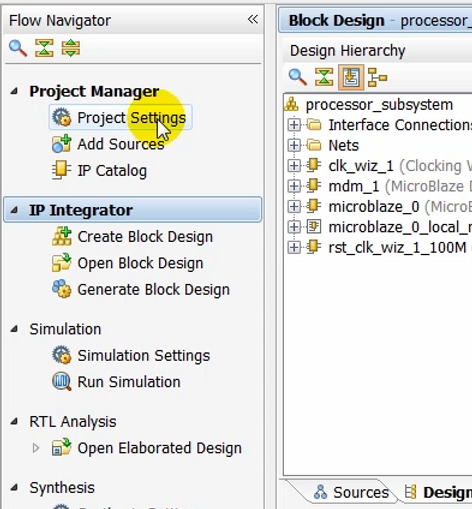Click the clk_wiz_1 IP block icon
Viewport: 472px width, 509px height.
pos(314,165)
